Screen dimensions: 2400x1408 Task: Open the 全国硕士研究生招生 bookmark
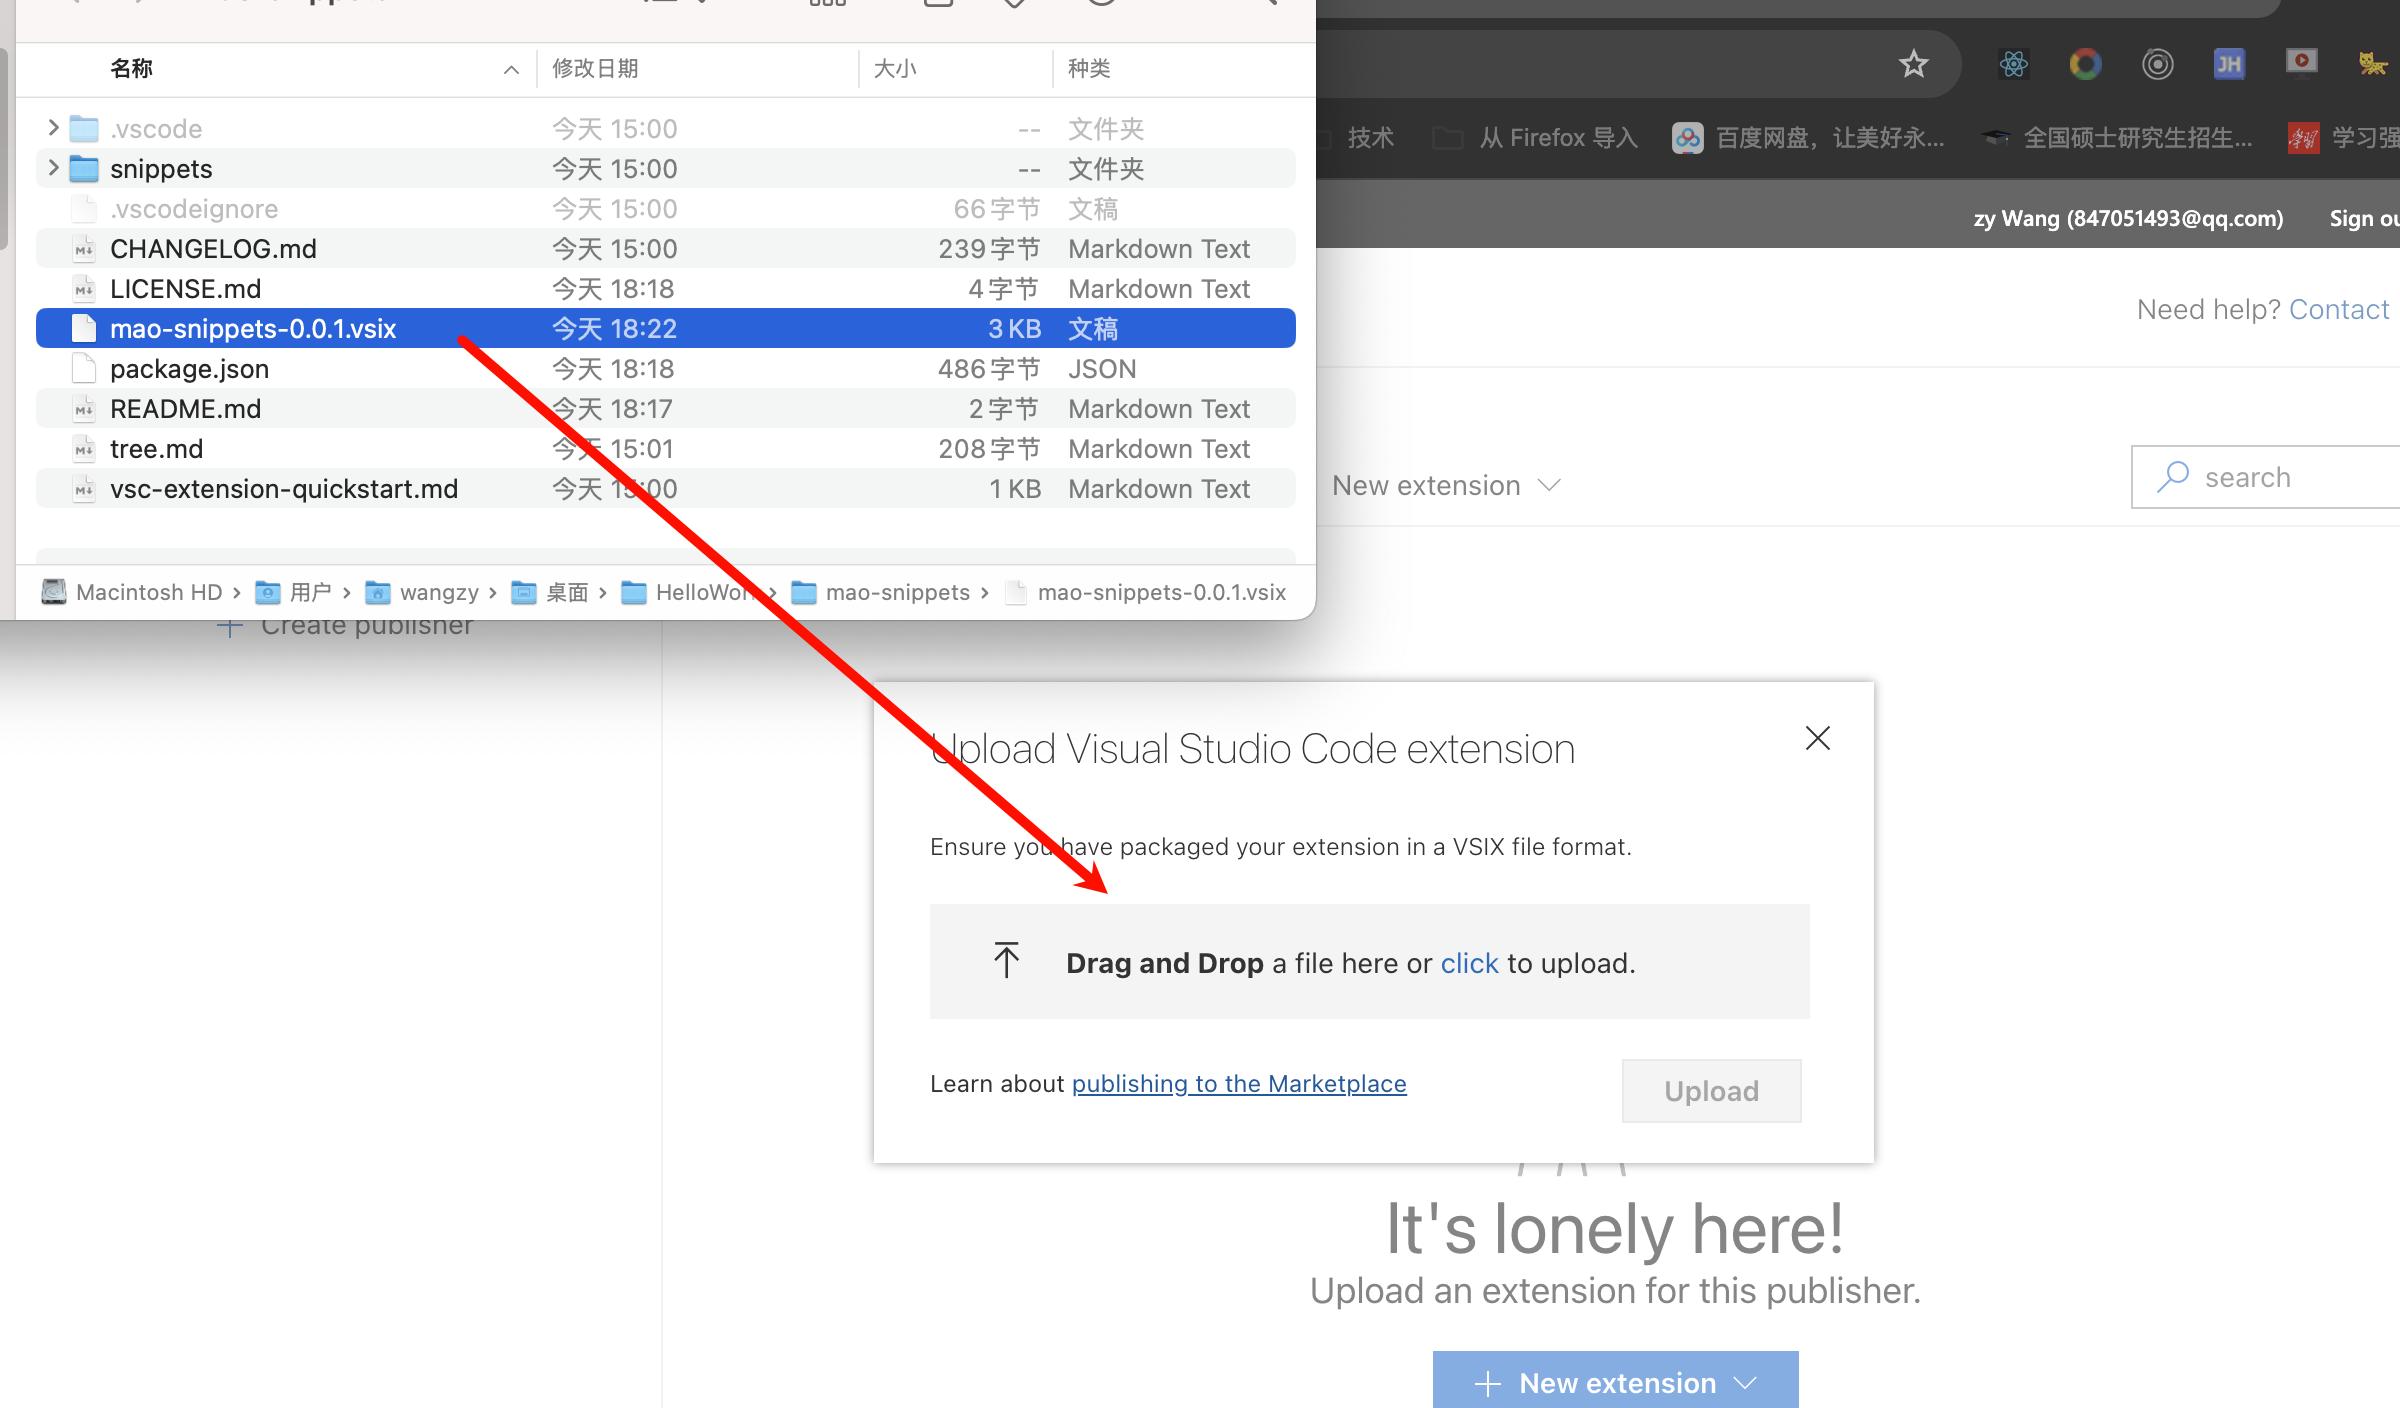point(2118,138)
